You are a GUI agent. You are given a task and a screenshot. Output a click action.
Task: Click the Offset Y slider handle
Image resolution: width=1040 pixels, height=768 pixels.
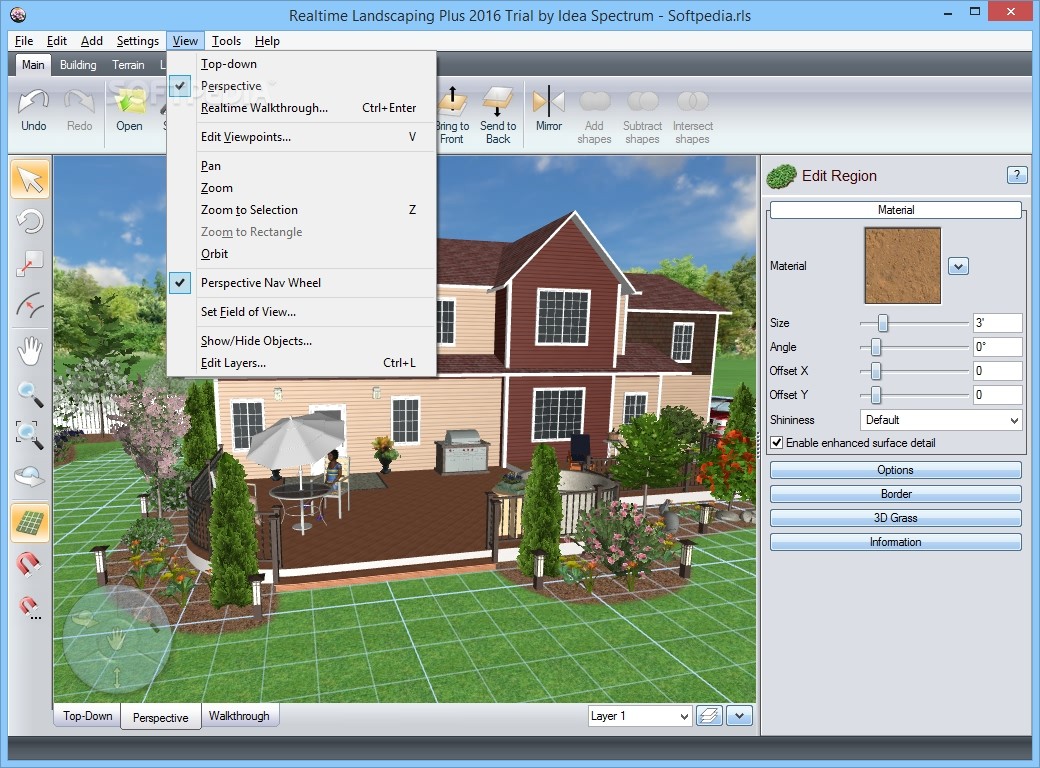coord(876,395)
